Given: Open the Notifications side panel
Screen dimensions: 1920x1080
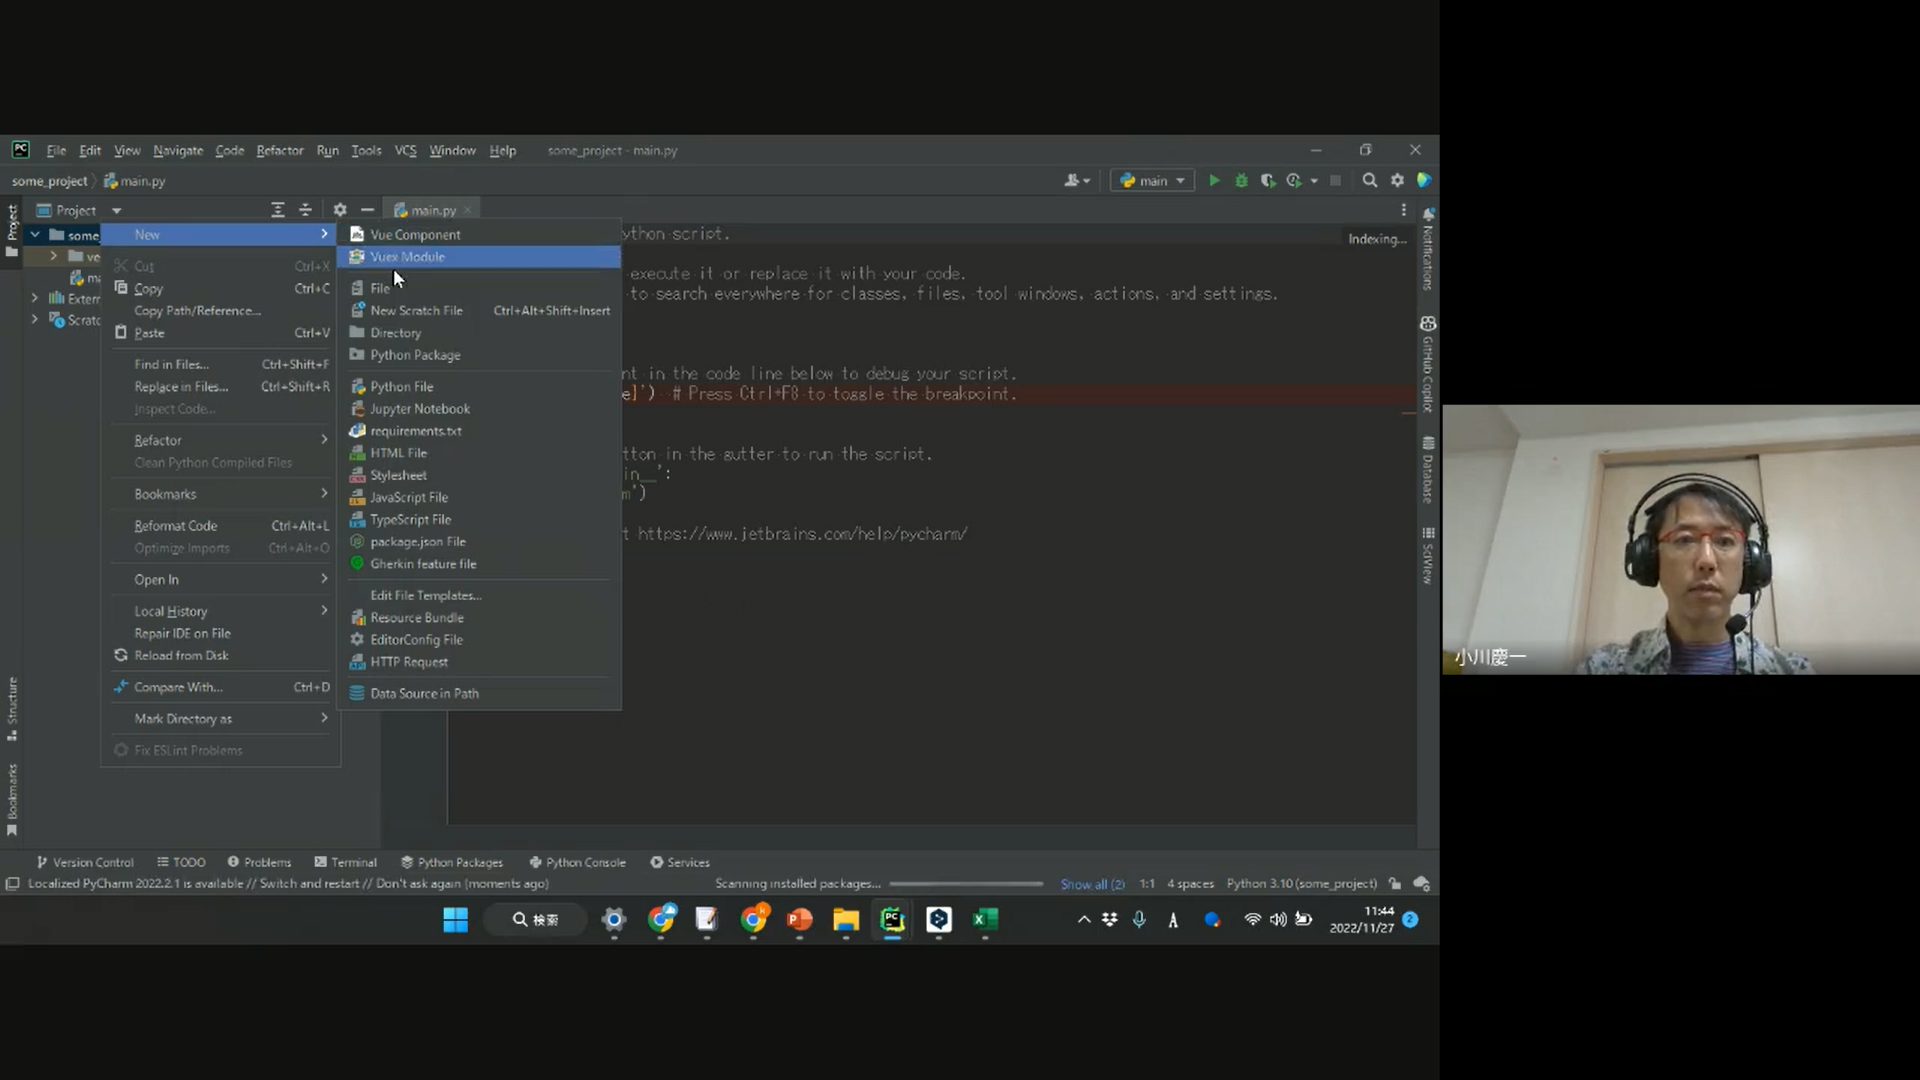Looking at the screenshot, I should tap(1428, 250).
